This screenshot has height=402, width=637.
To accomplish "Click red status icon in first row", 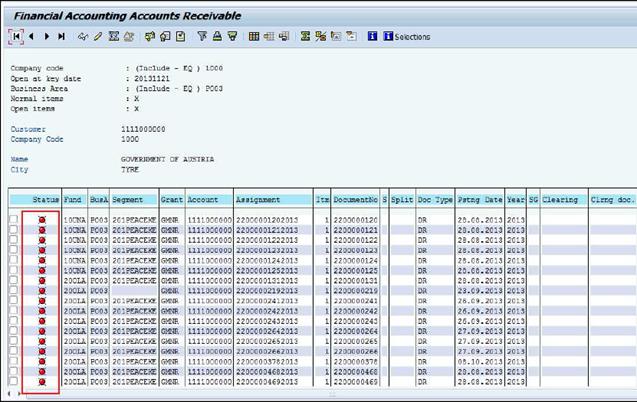I will pos(41,218).
